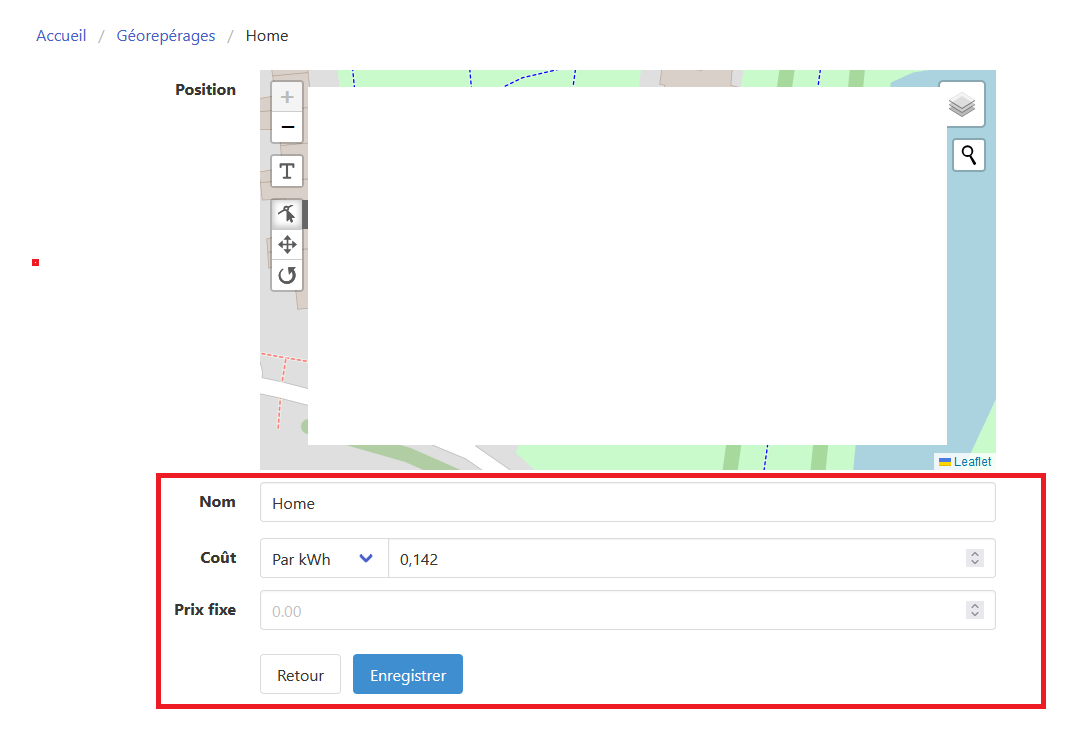
Task: Zoom in on the map
Action: 287,97
